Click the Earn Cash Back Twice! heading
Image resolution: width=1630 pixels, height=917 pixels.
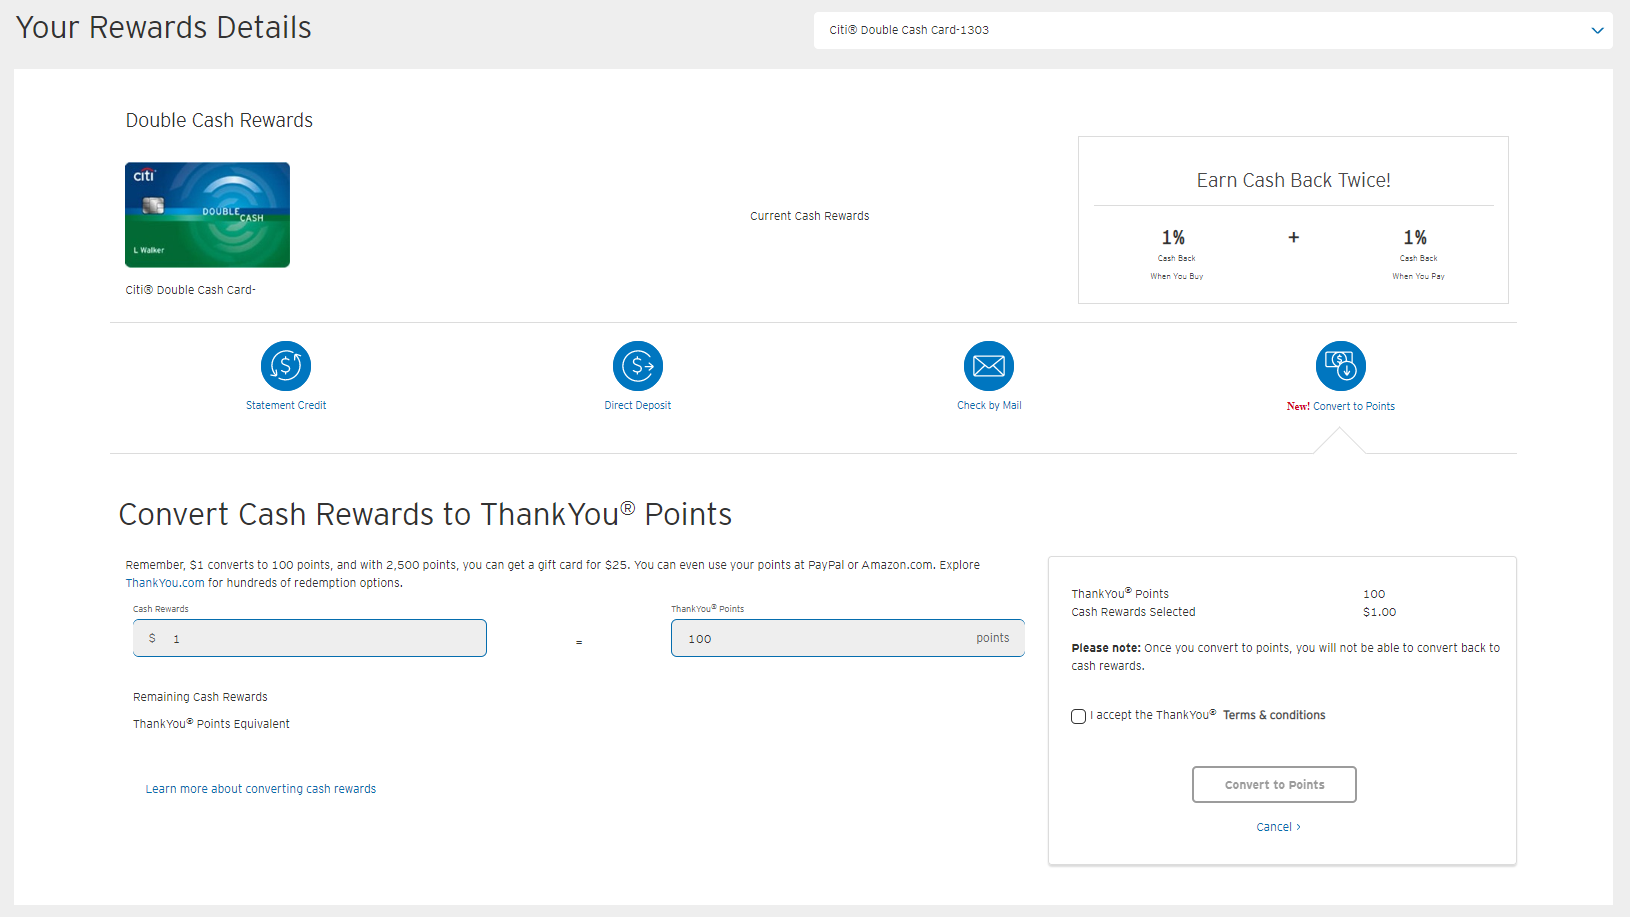coord(1294,180)
